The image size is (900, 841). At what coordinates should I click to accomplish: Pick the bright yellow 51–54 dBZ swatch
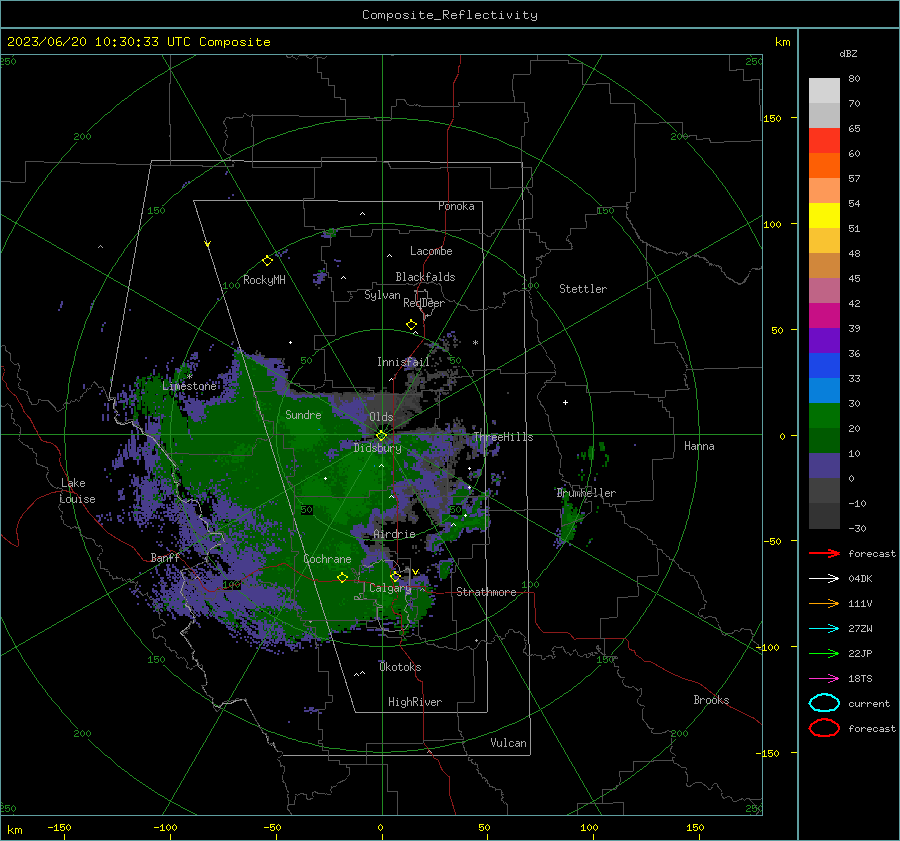point(824,216)
